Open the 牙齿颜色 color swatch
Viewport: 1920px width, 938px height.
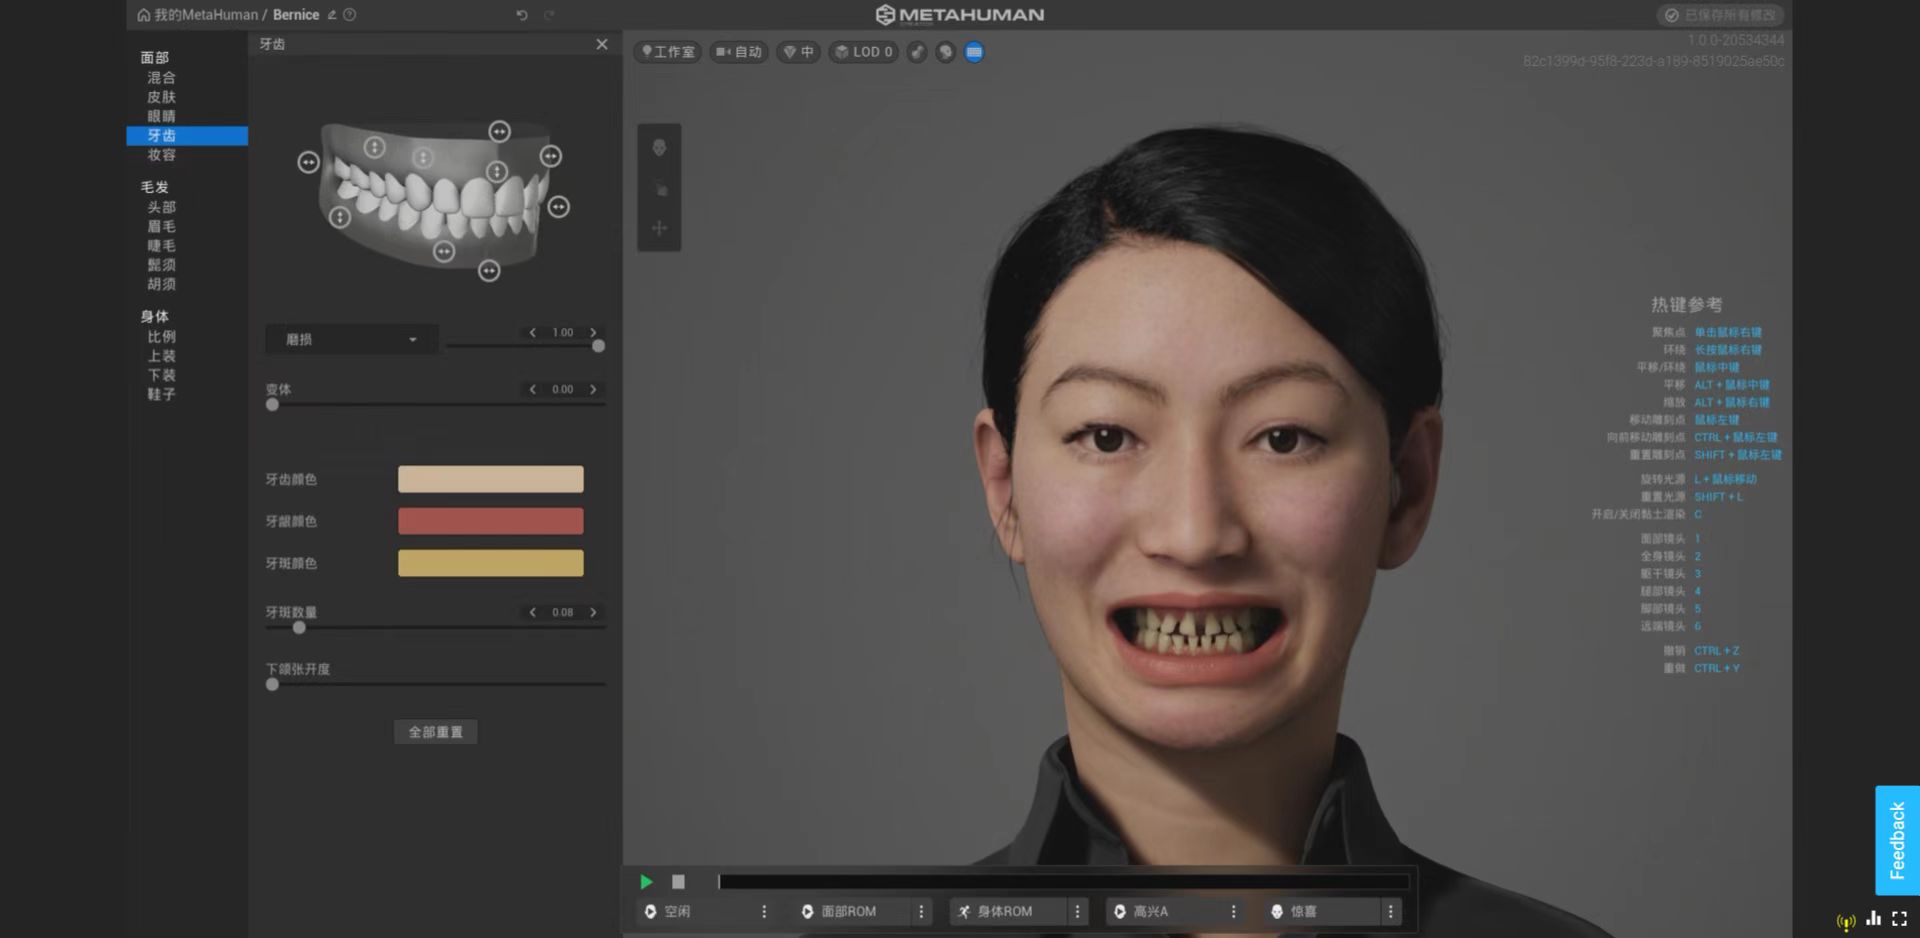click(491, 479)
